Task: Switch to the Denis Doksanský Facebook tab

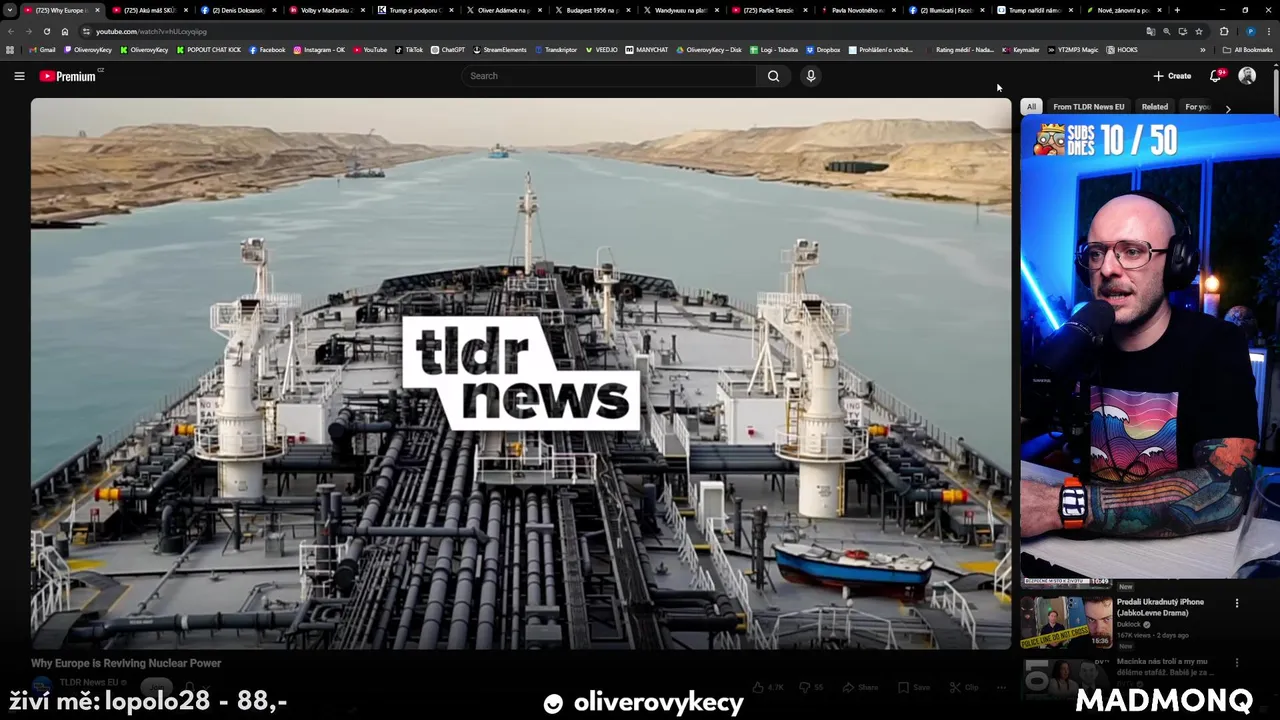Action: point(238,10)
